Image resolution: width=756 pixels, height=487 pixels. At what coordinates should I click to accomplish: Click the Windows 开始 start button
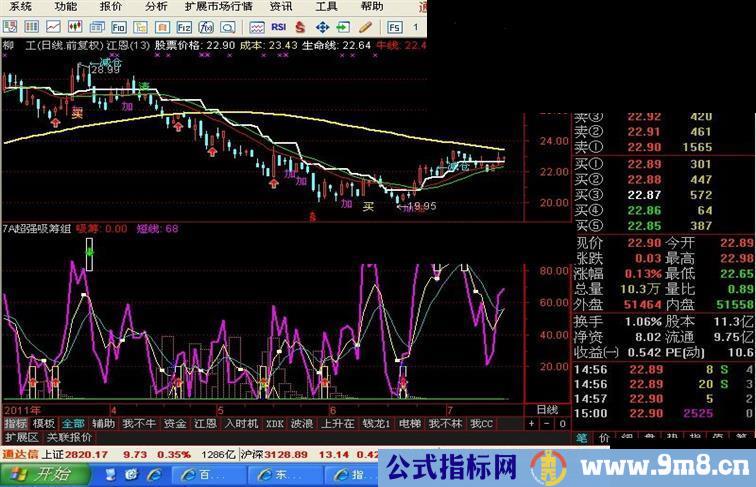(45, 474)
